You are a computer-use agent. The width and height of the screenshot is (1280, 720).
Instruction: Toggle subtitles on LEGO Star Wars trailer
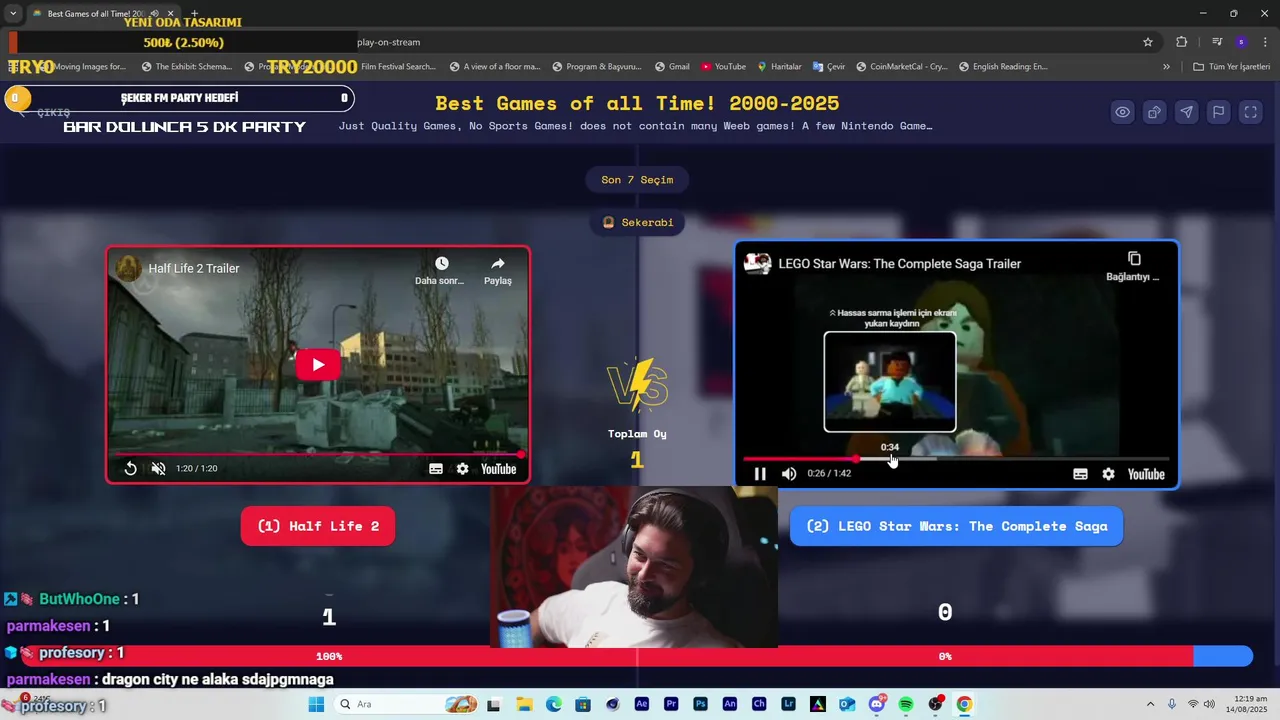[1080, 474]
